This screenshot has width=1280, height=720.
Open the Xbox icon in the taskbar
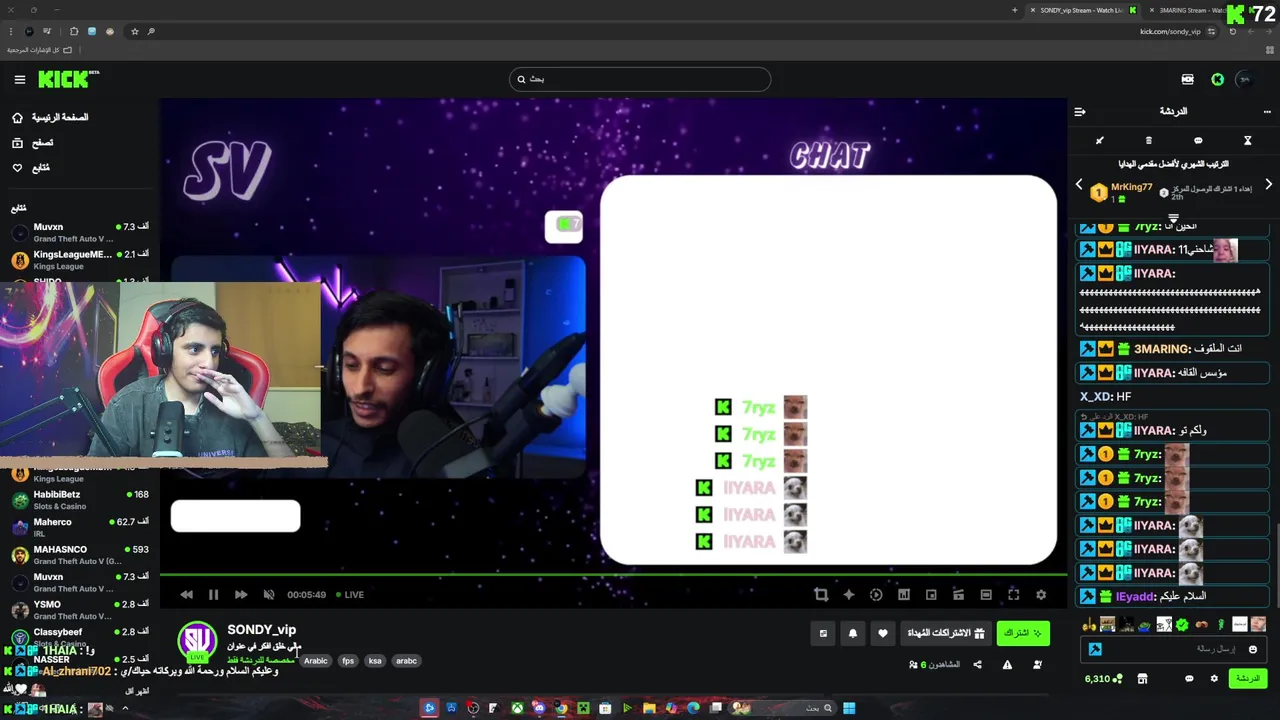(517, 708)
